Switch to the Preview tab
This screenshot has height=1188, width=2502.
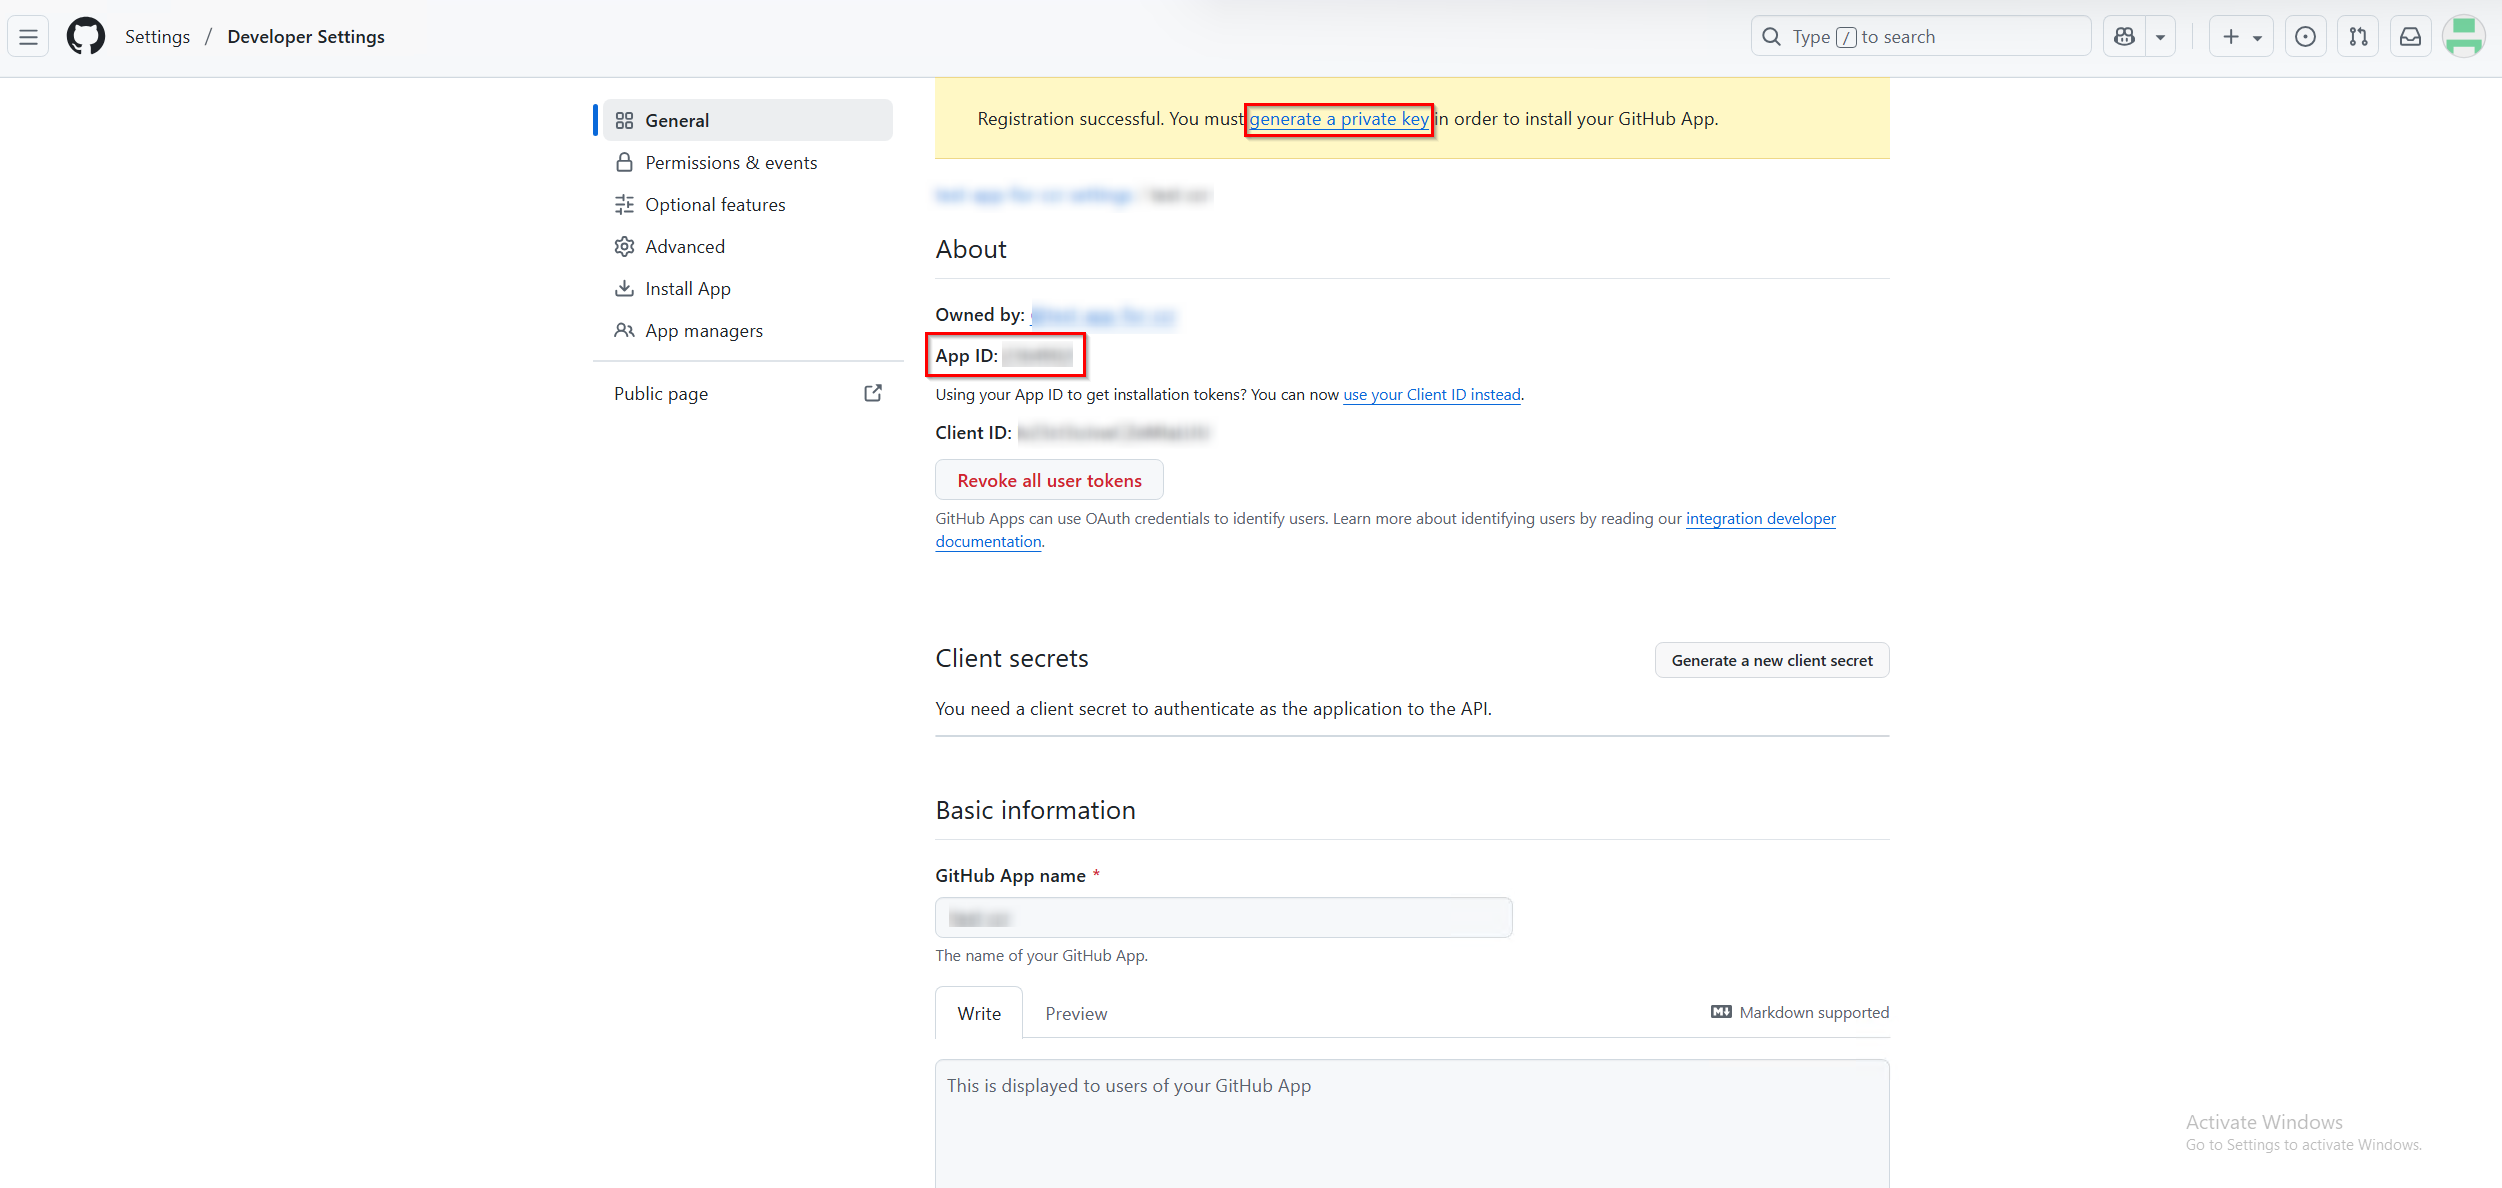click(1076, 1013)
